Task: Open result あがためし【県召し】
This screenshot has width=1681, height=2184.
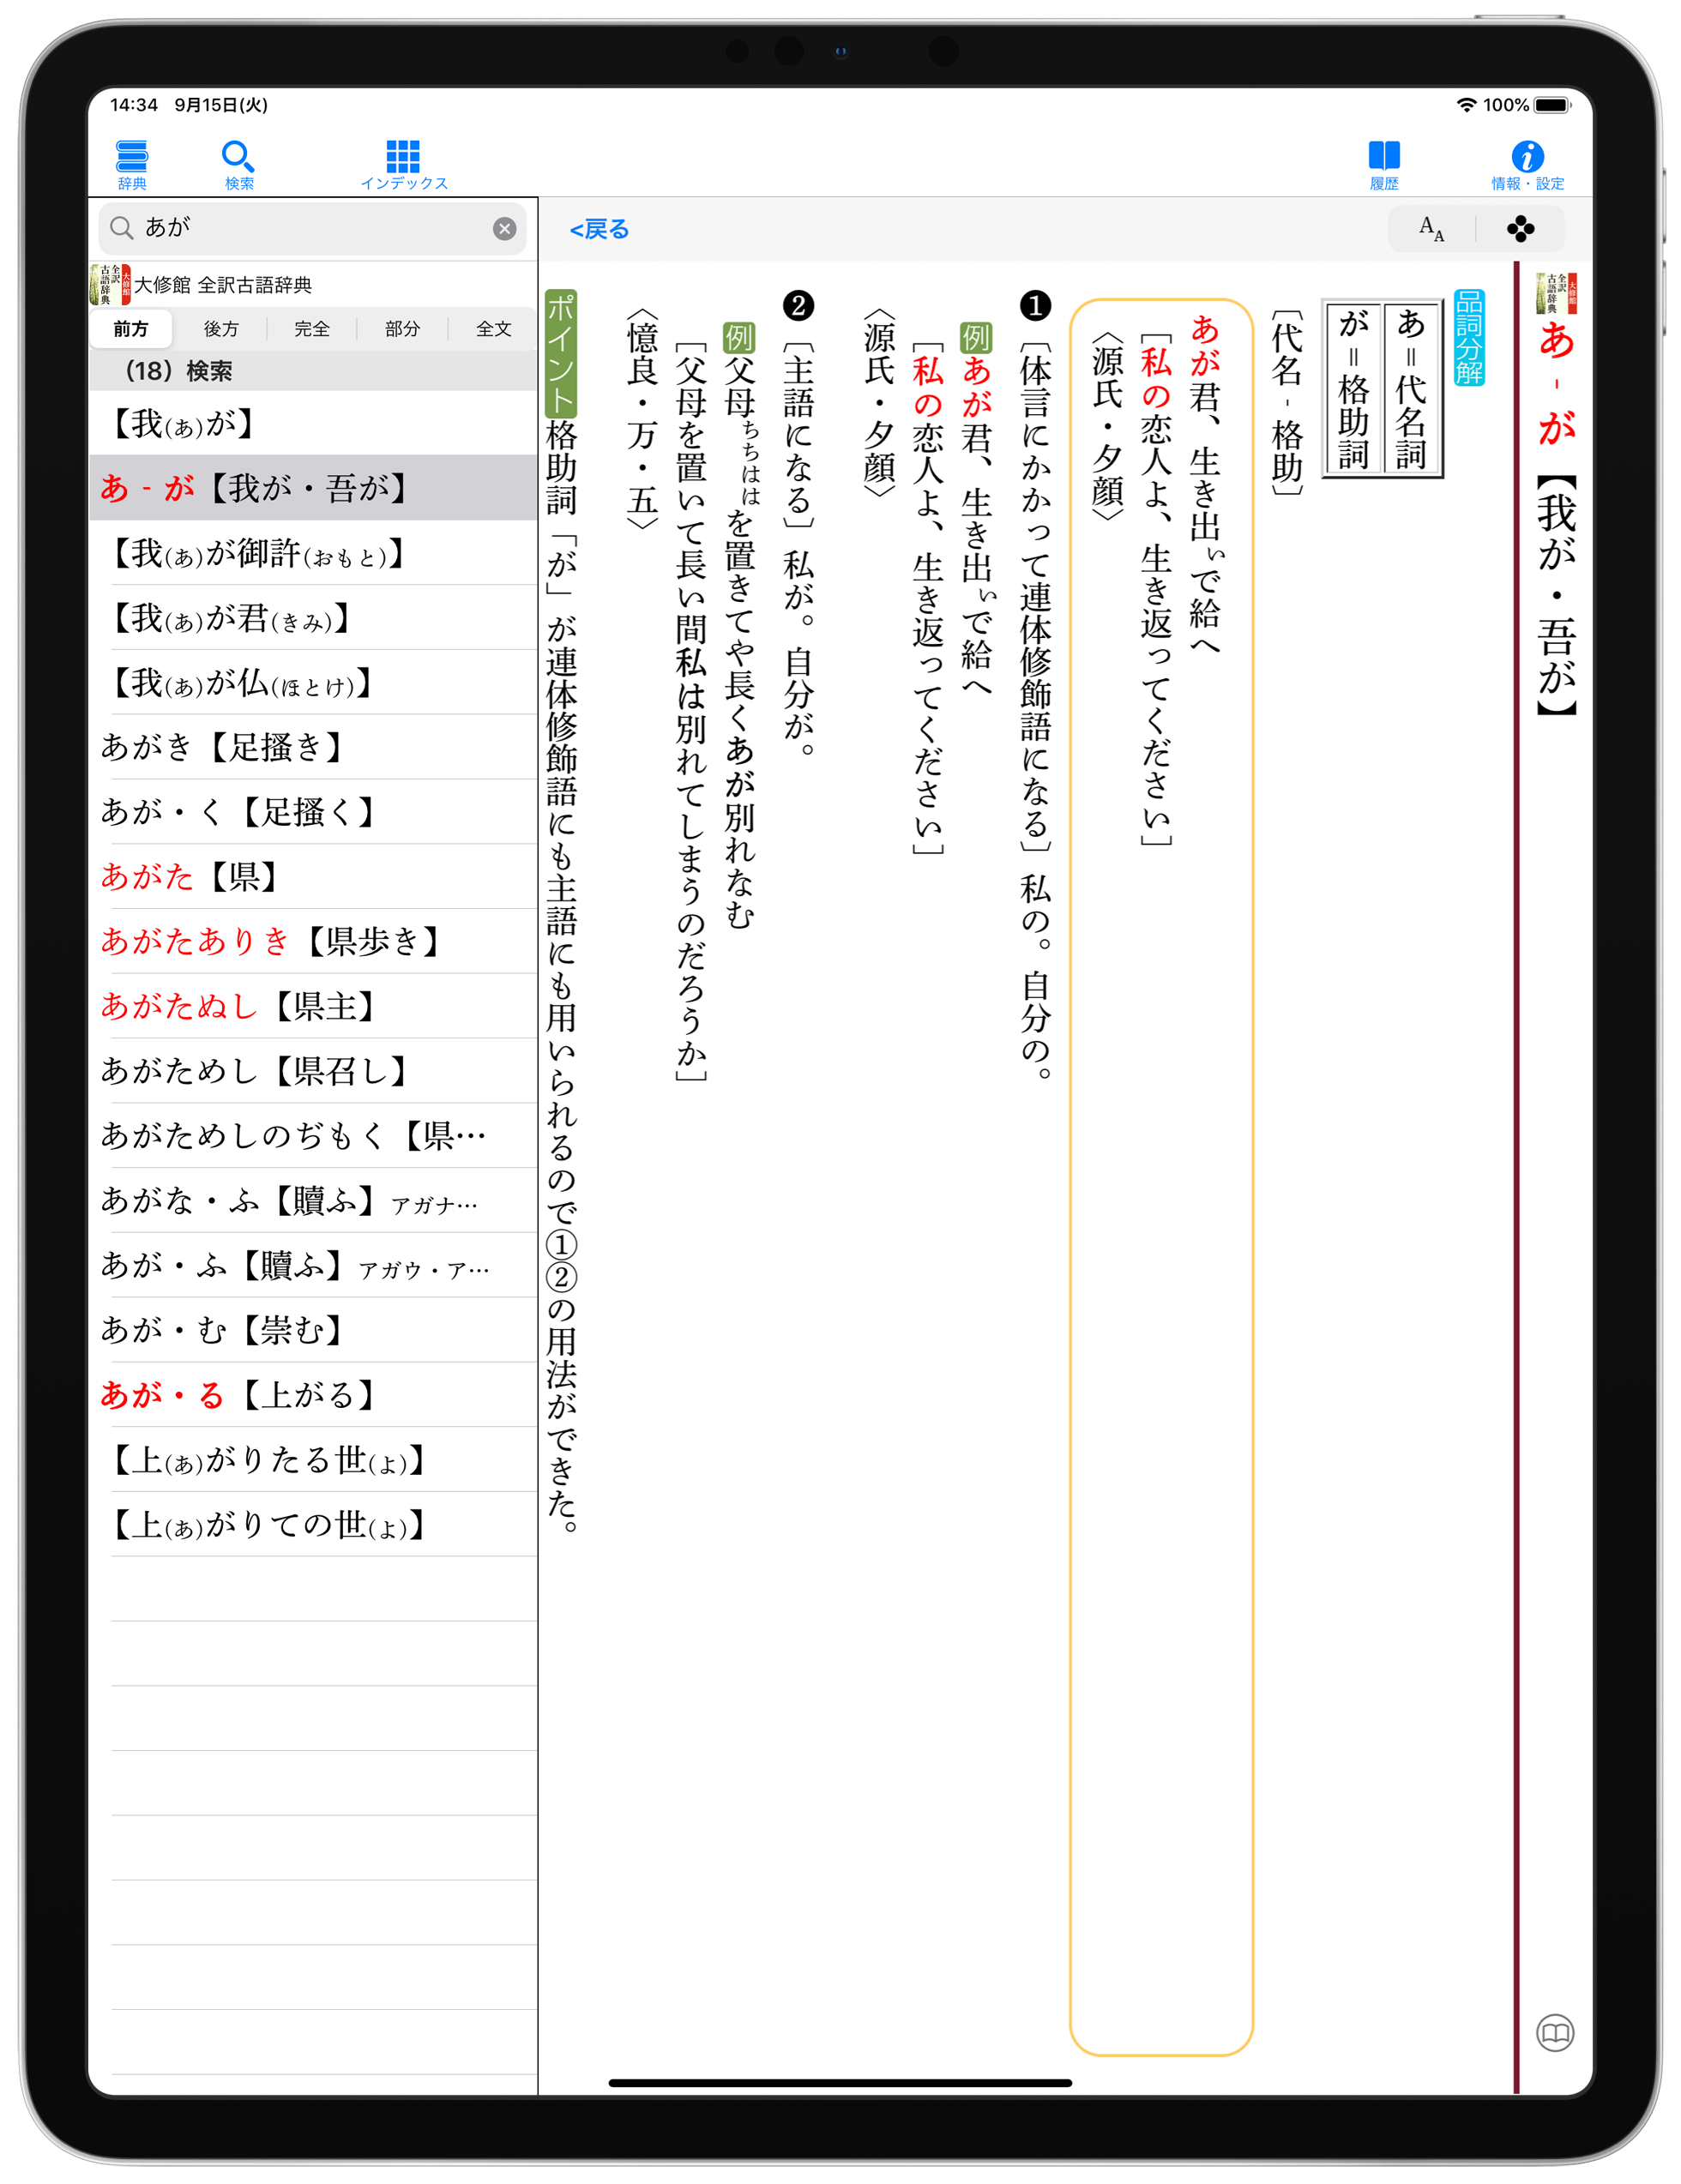Action: tap(313, 1071)
